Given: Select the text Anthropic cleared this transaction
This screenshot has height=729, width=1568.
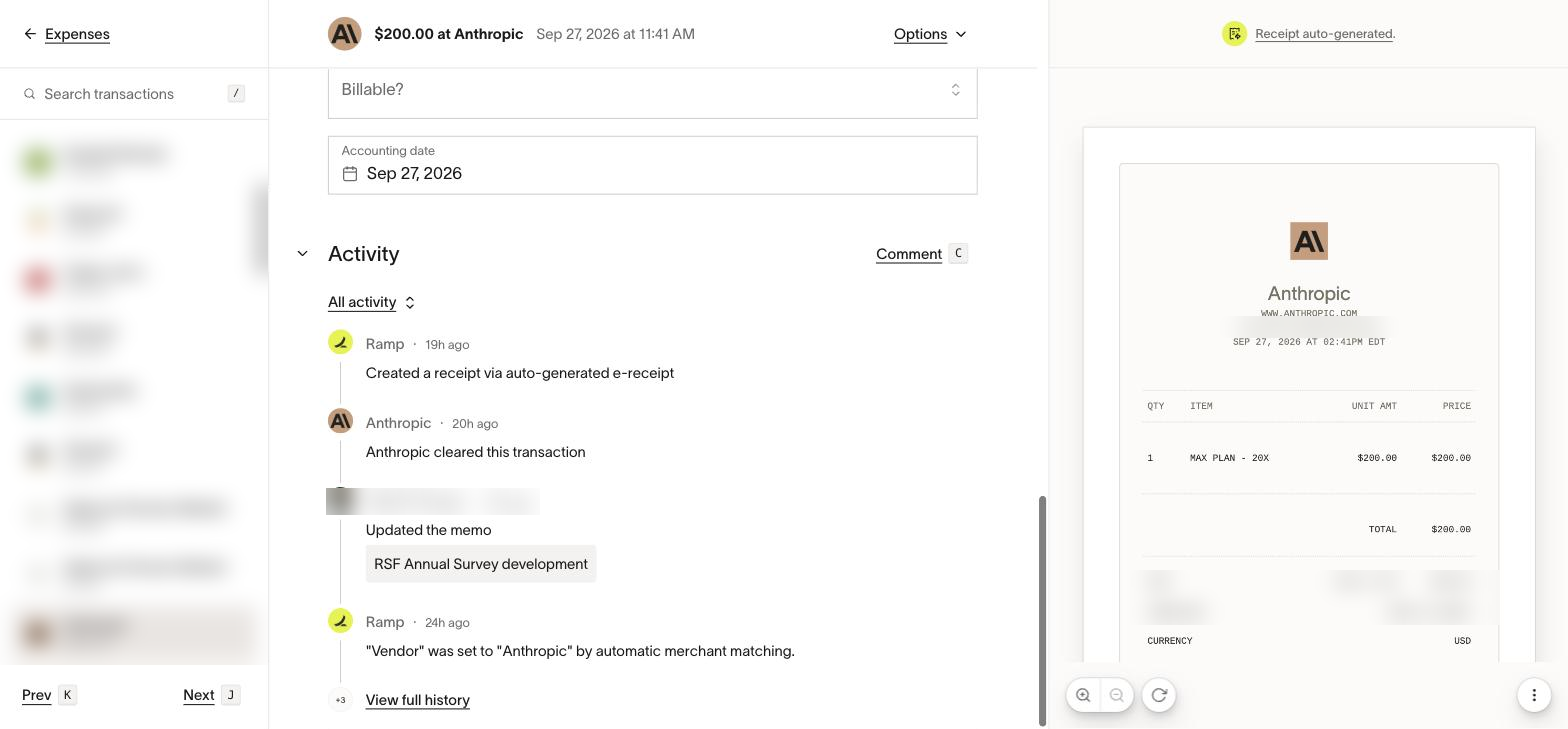Looking at the screenshot, I should pos(476,452).
